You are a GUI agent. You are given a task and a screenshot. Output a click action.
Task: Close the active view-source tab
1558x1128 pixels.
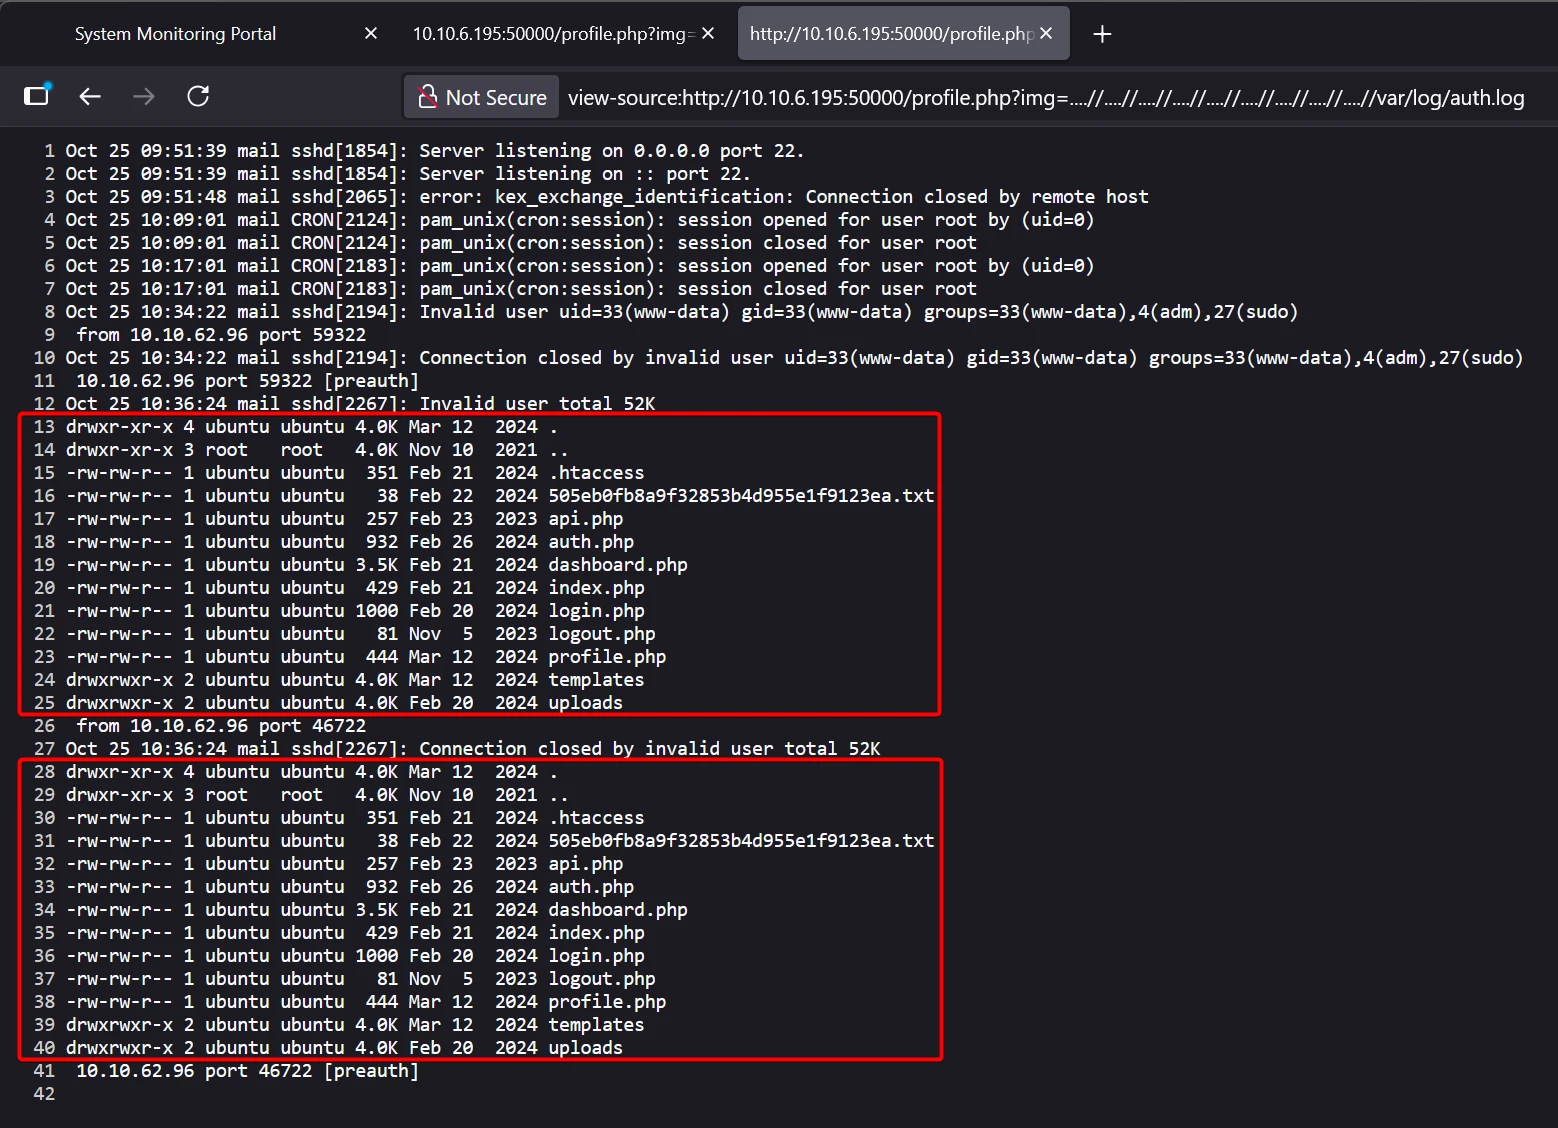(x=1046, y=34)
